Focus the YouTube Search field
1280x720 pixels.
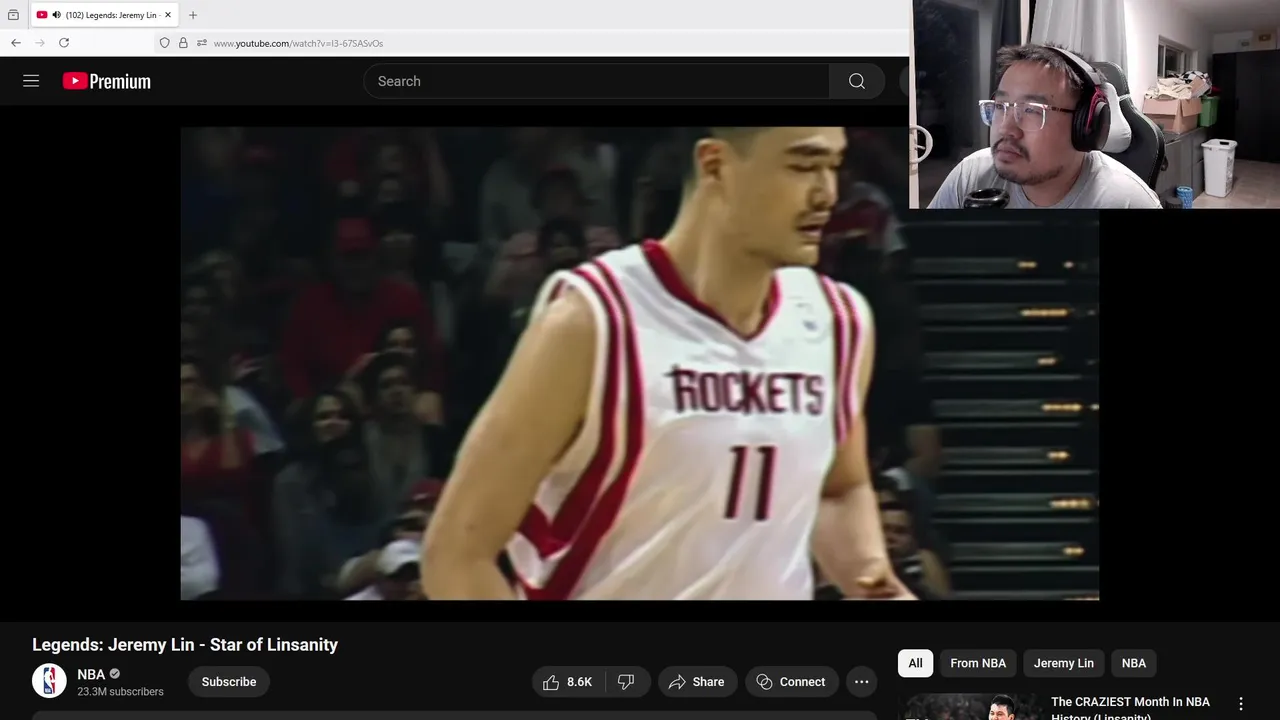pyautogui.click(x=596, y=81)
